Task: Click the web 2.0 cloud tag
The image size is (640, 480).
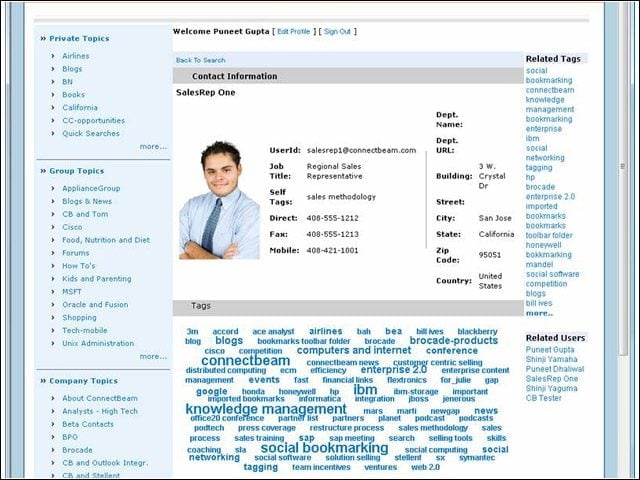Action: tap(425, 467)
